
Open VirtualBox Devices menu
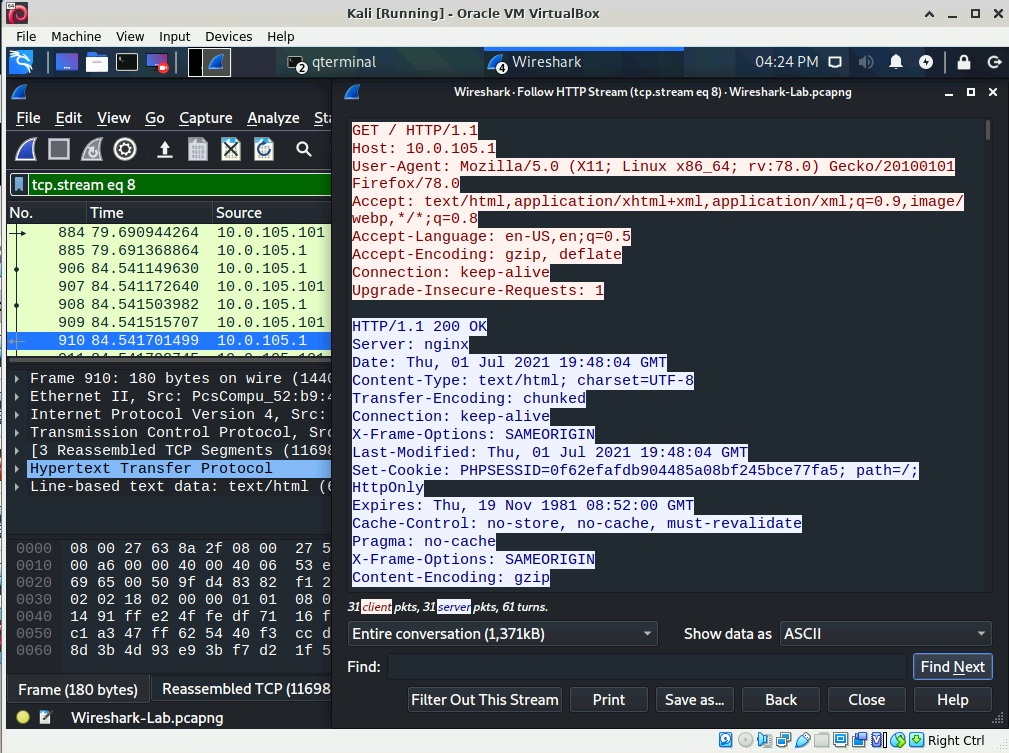coord(228,37)
